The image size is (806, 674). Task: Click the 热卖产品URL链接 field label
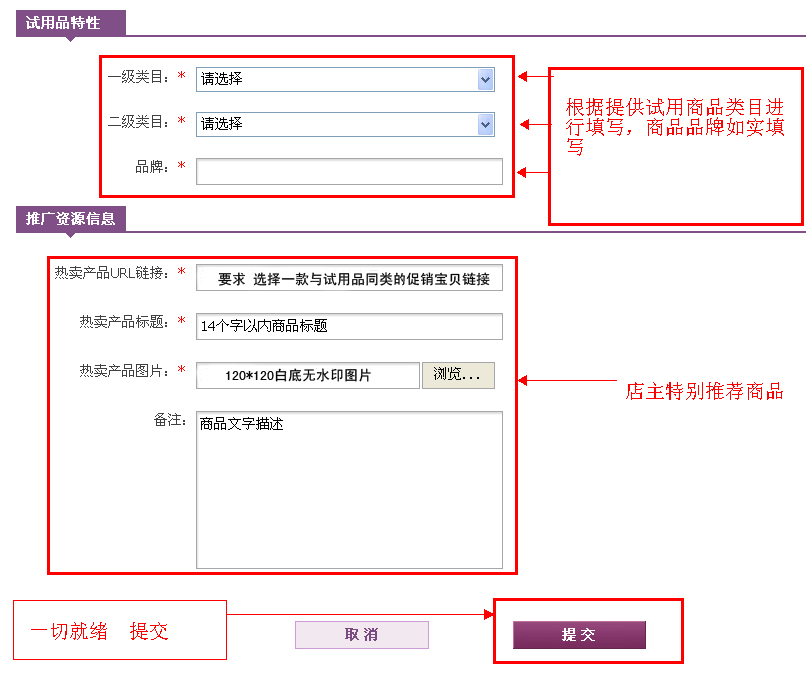click(x=113, y=272)
